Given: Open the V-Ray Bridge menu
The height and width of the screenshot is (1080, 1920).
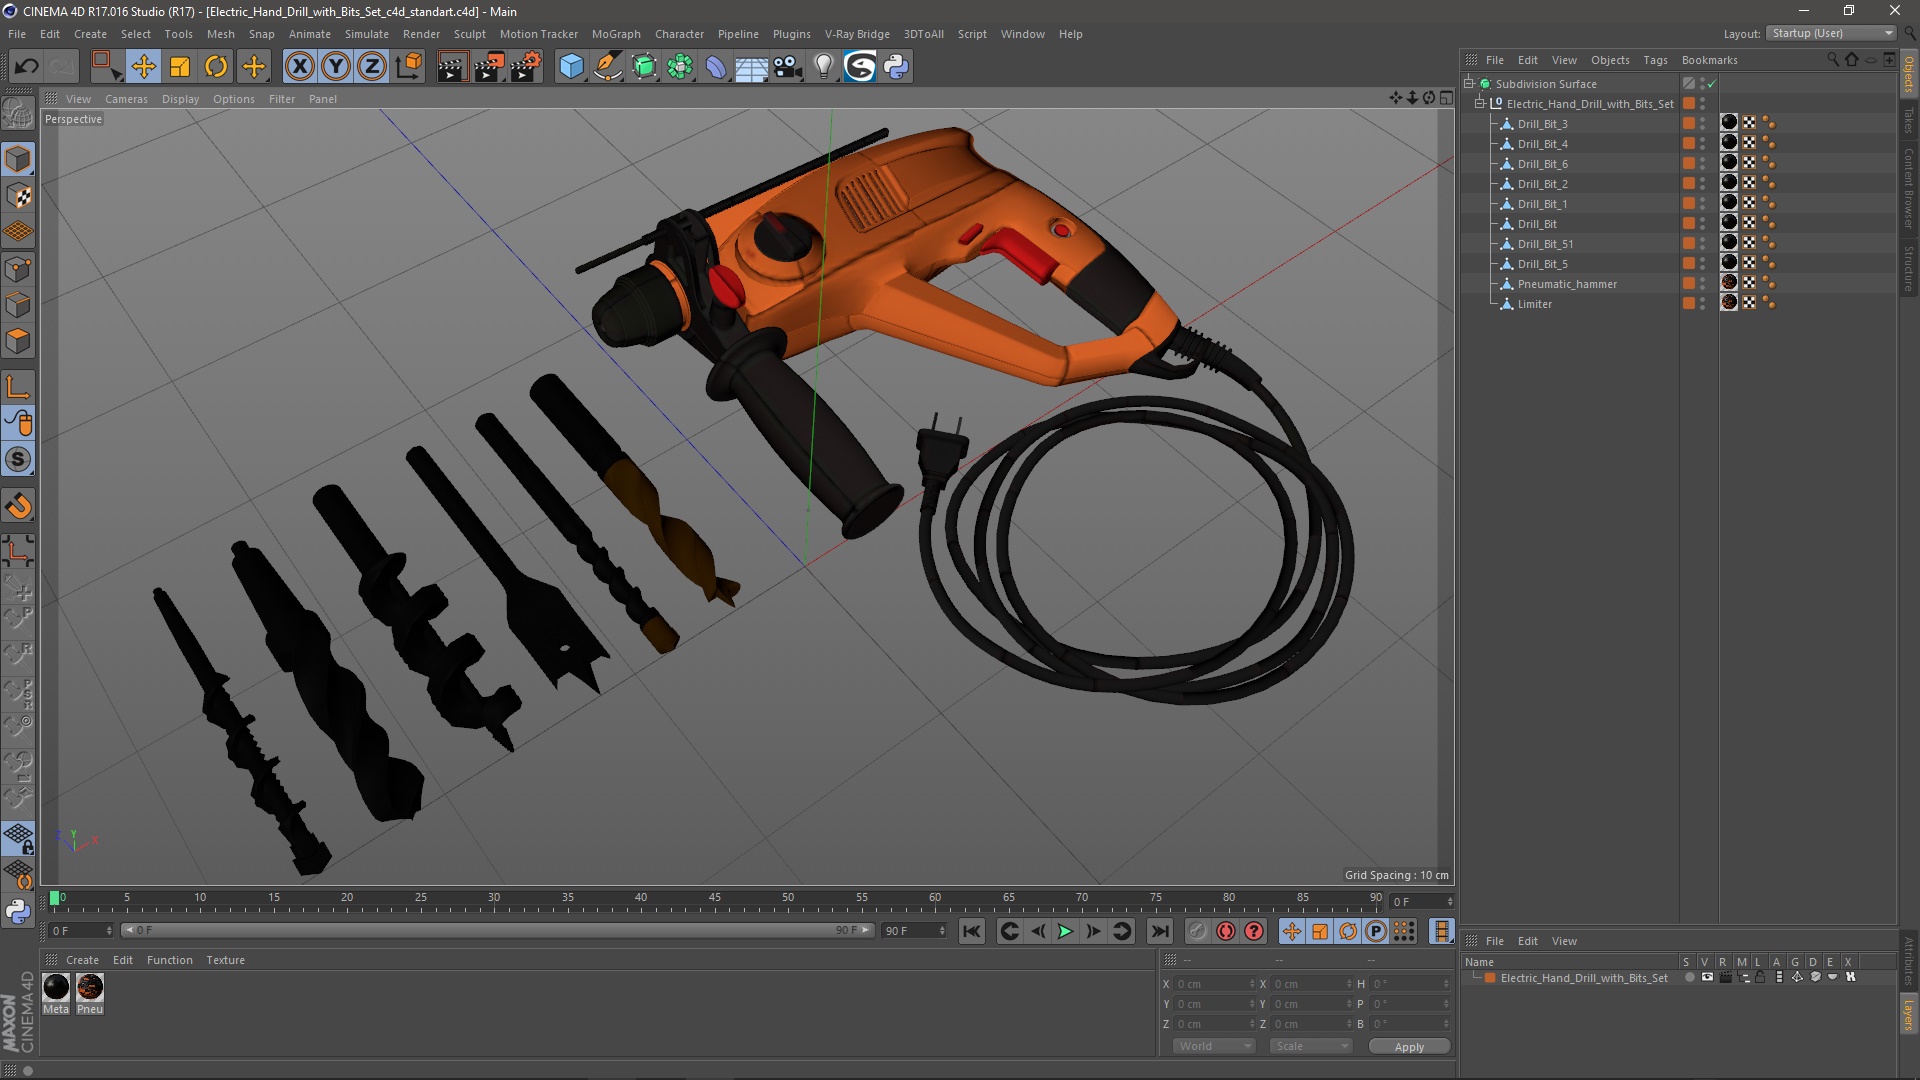Looking at the screenshot, I should (x=857, y=34).
